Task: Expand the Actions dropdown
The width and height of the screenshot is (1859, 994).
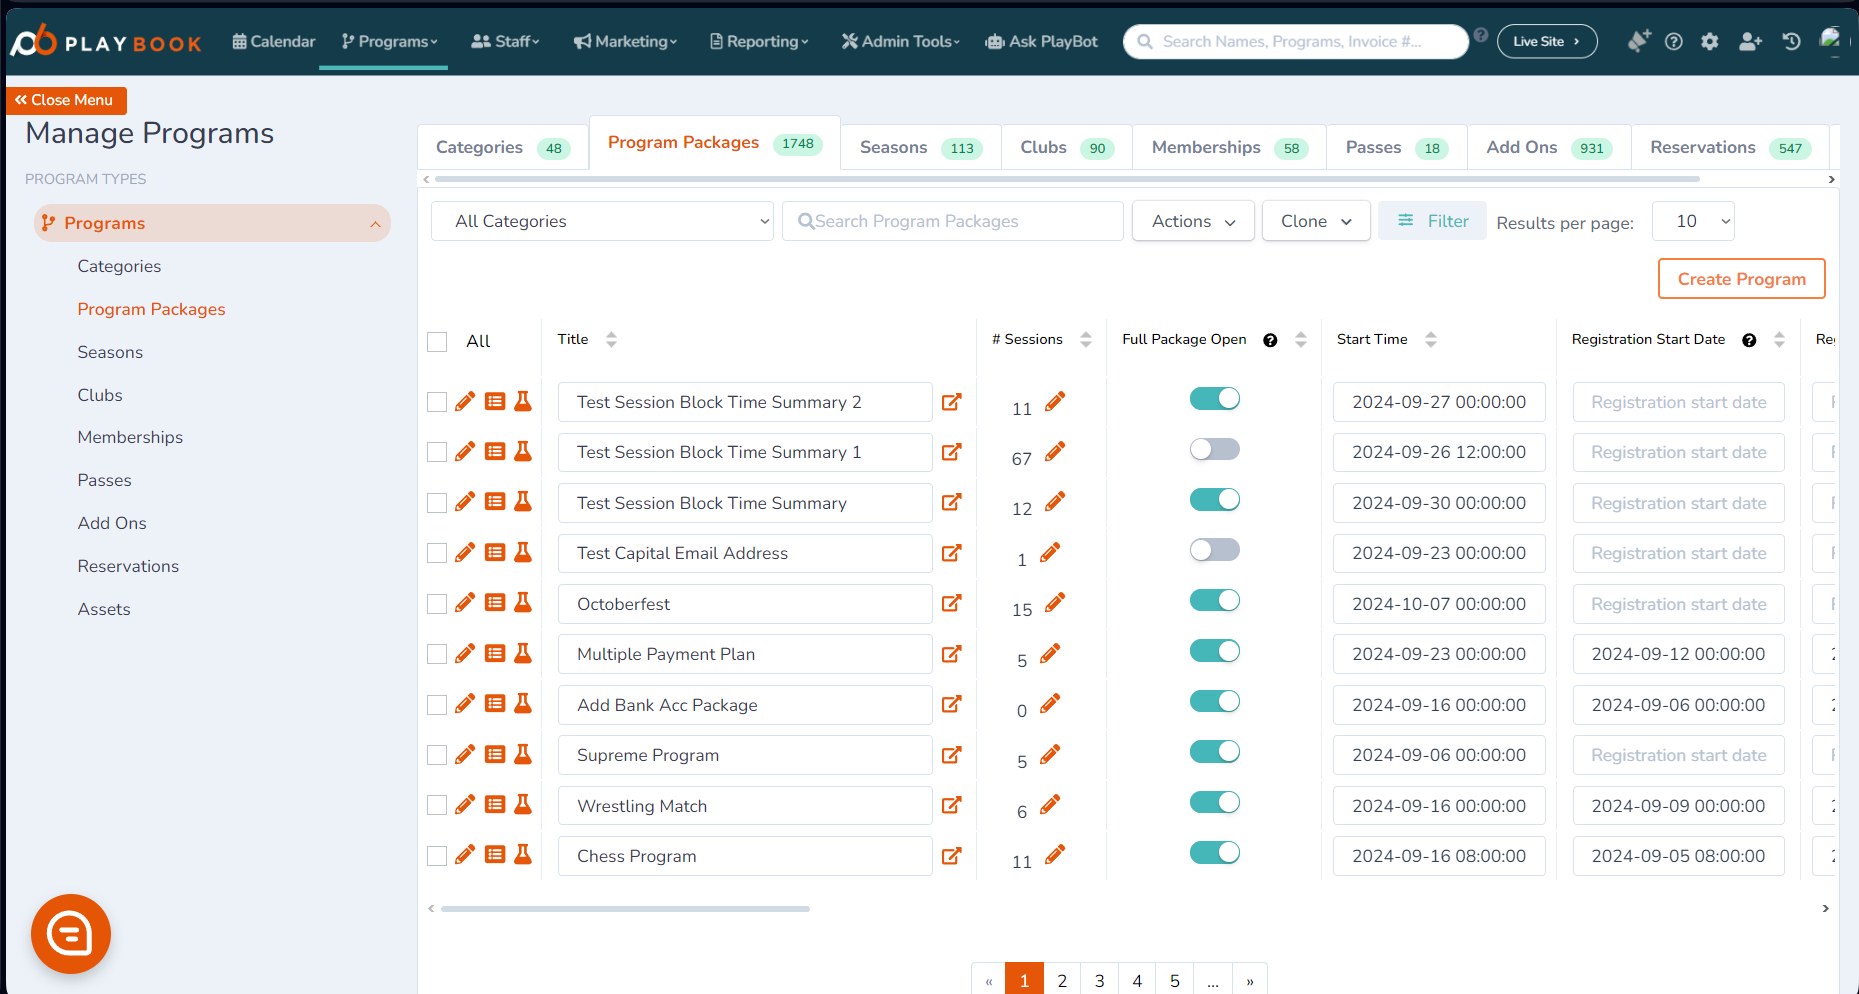Action: pyautogui.click(x=1193, y=221)
